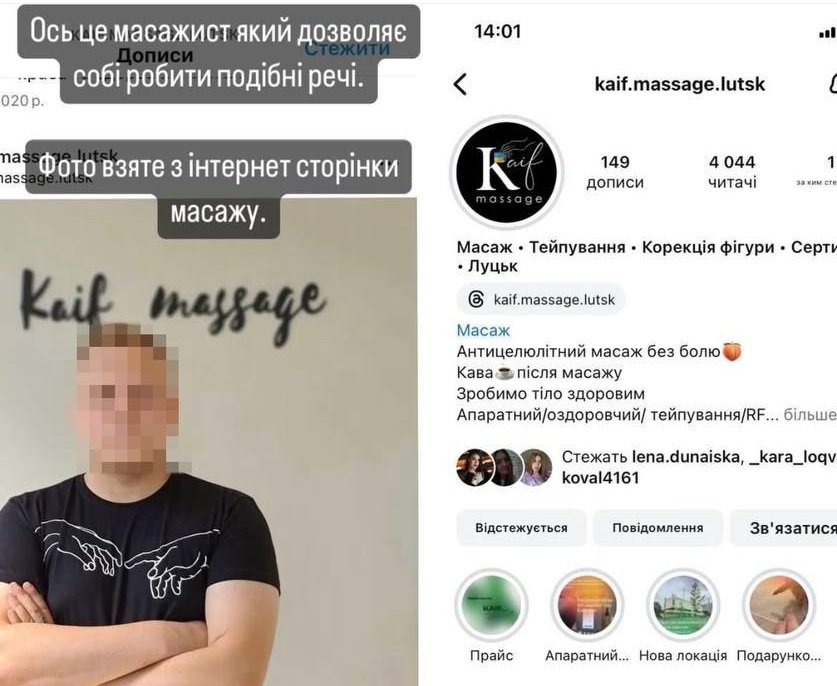Open the Нова локація story highlight
Image resolution: width=837 pixels, height=686 pixels.
pyautogui.click(x=683, y=605)
